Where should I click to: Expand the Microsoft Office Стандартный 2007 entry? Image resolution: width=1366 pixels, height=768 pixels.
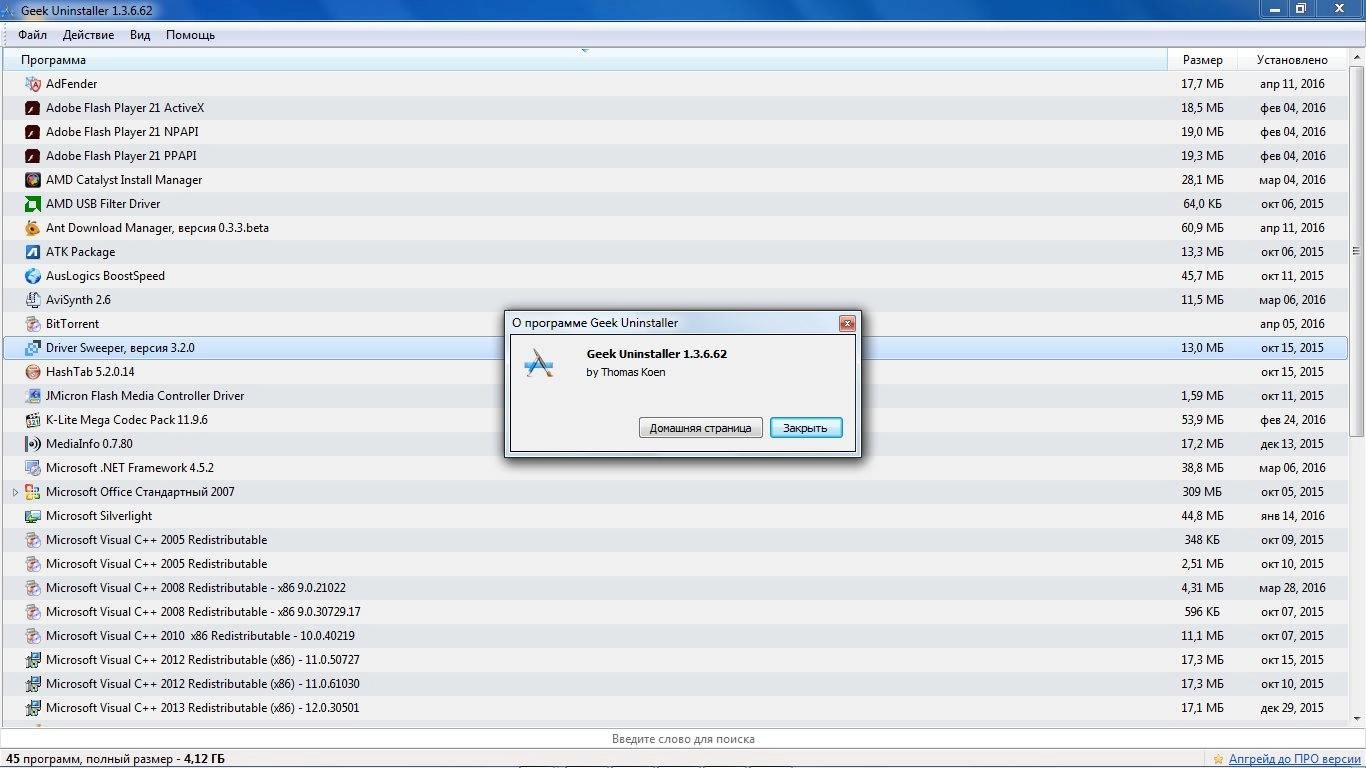(x=15, y=492)
